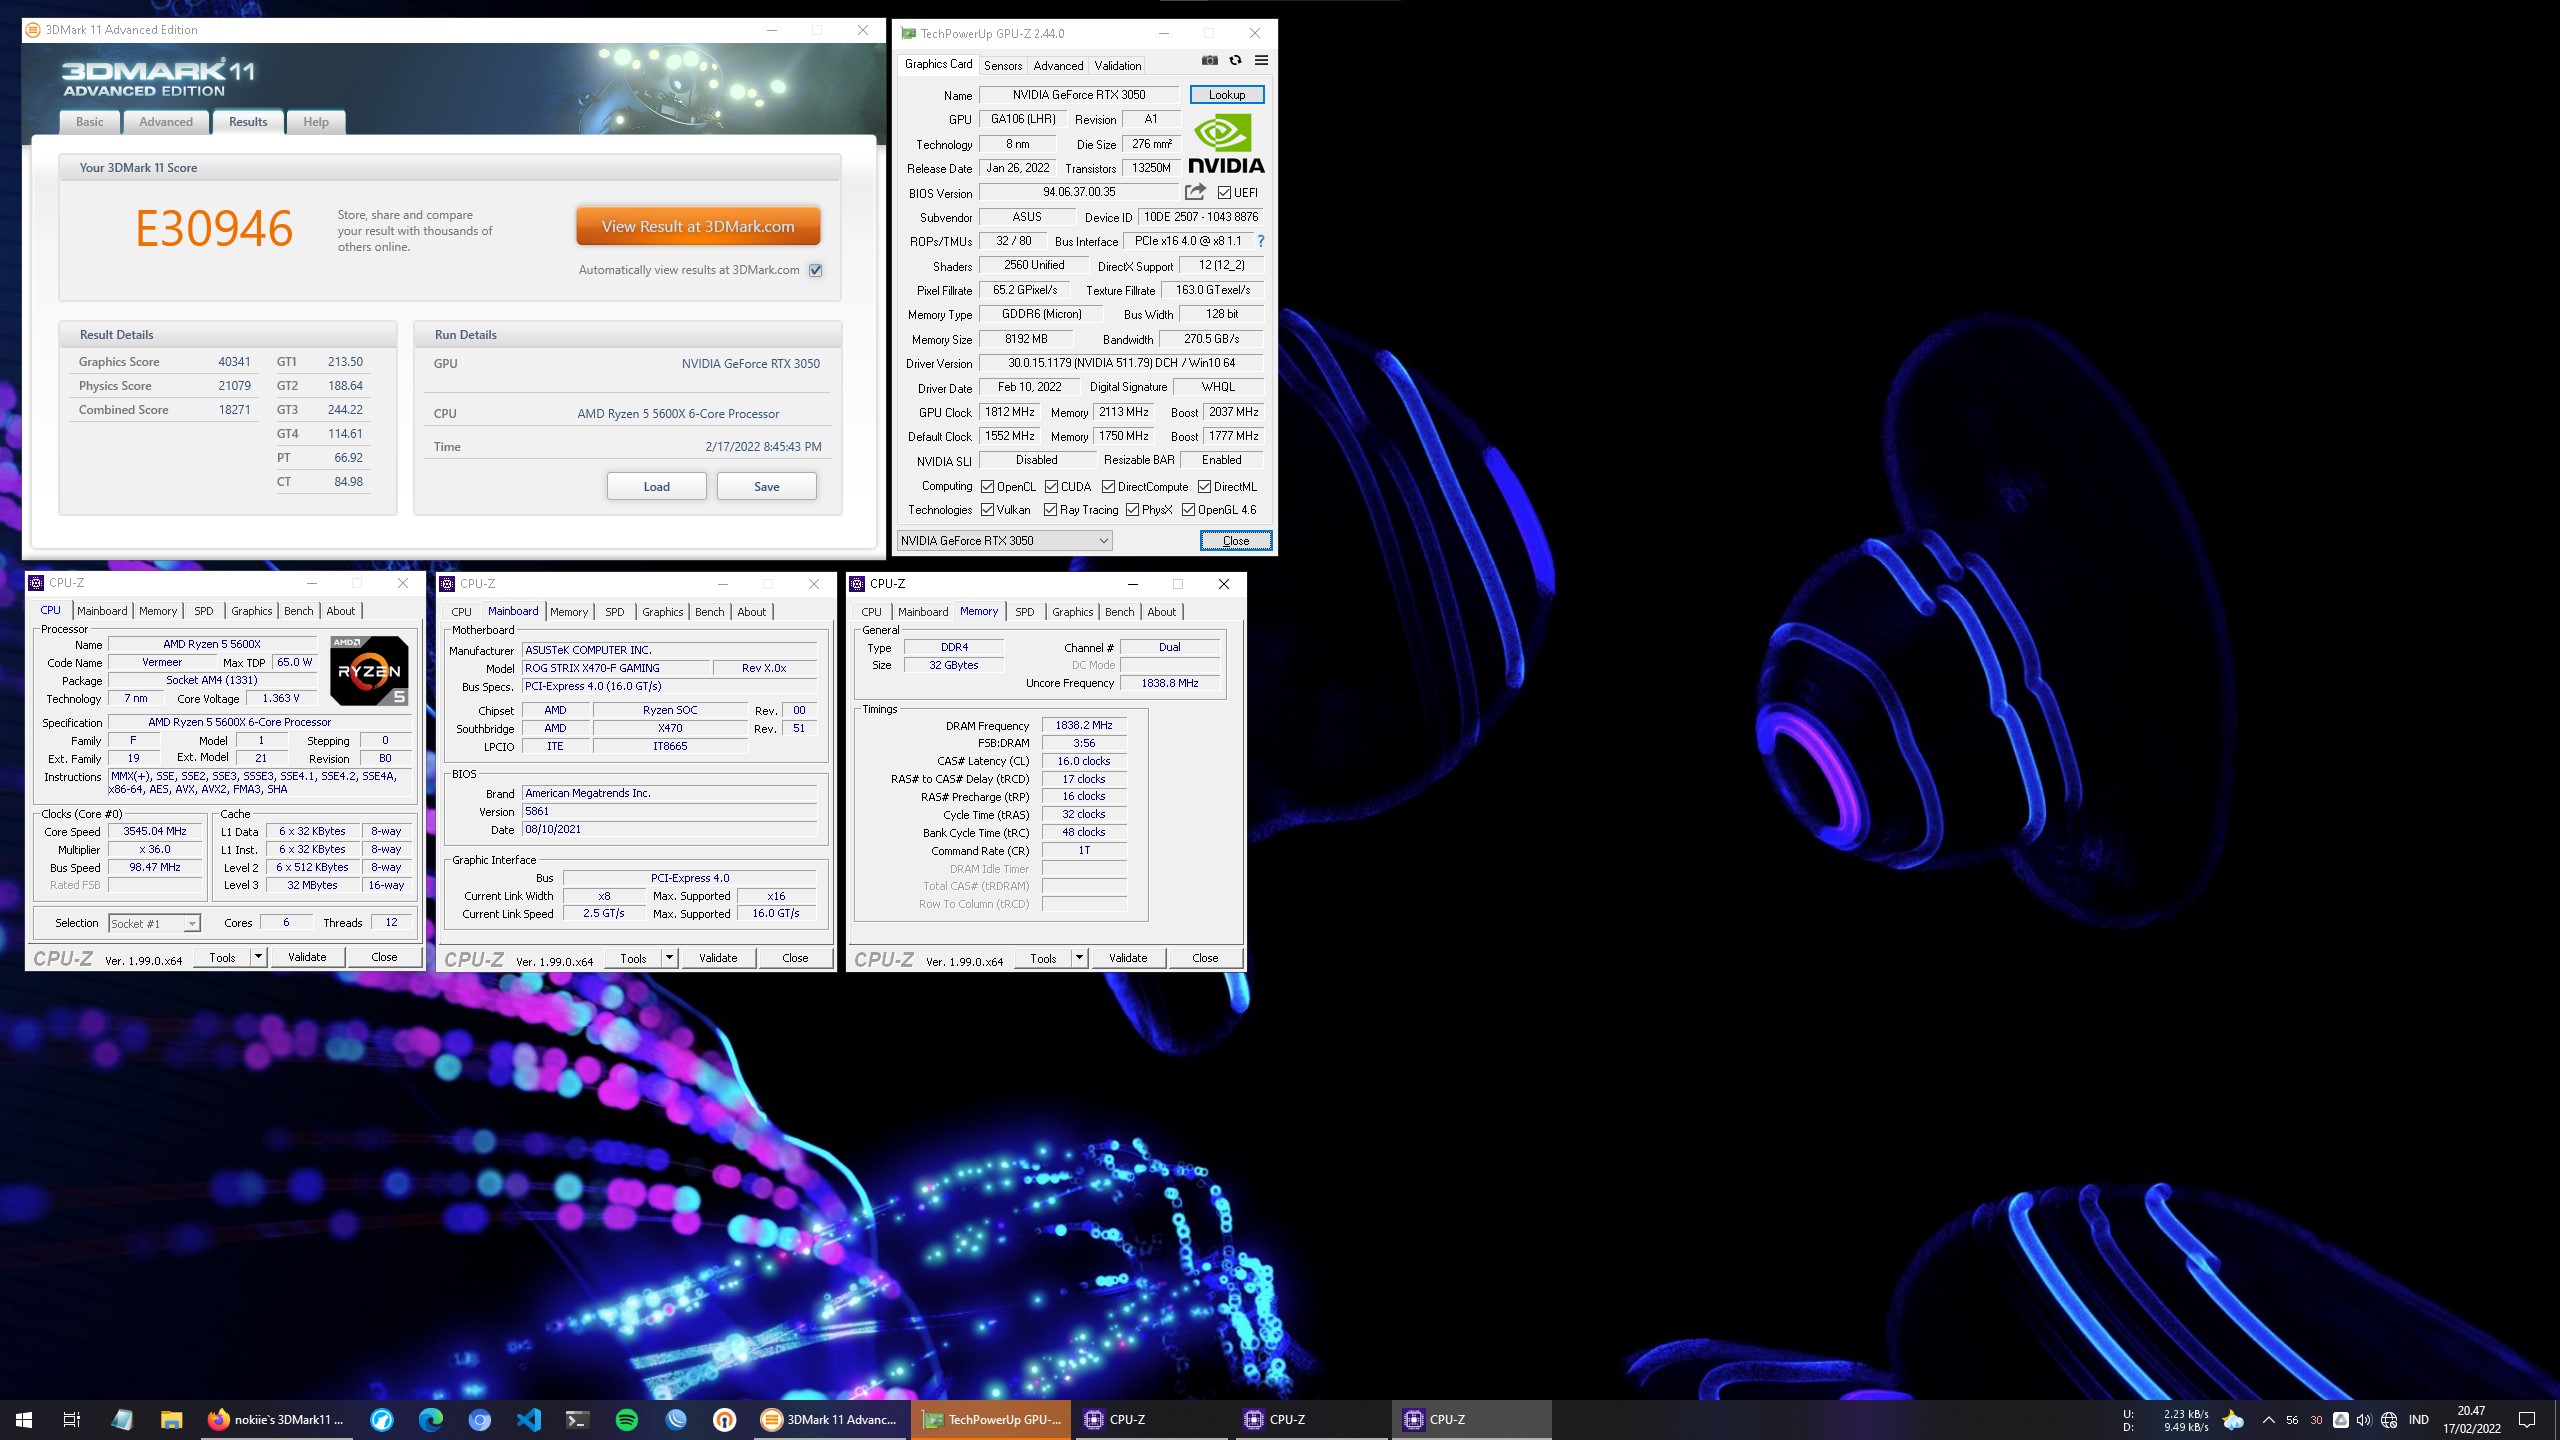Click the Bus Interface question mark
This screenshot has width=2560, height=1440.
1261,241
